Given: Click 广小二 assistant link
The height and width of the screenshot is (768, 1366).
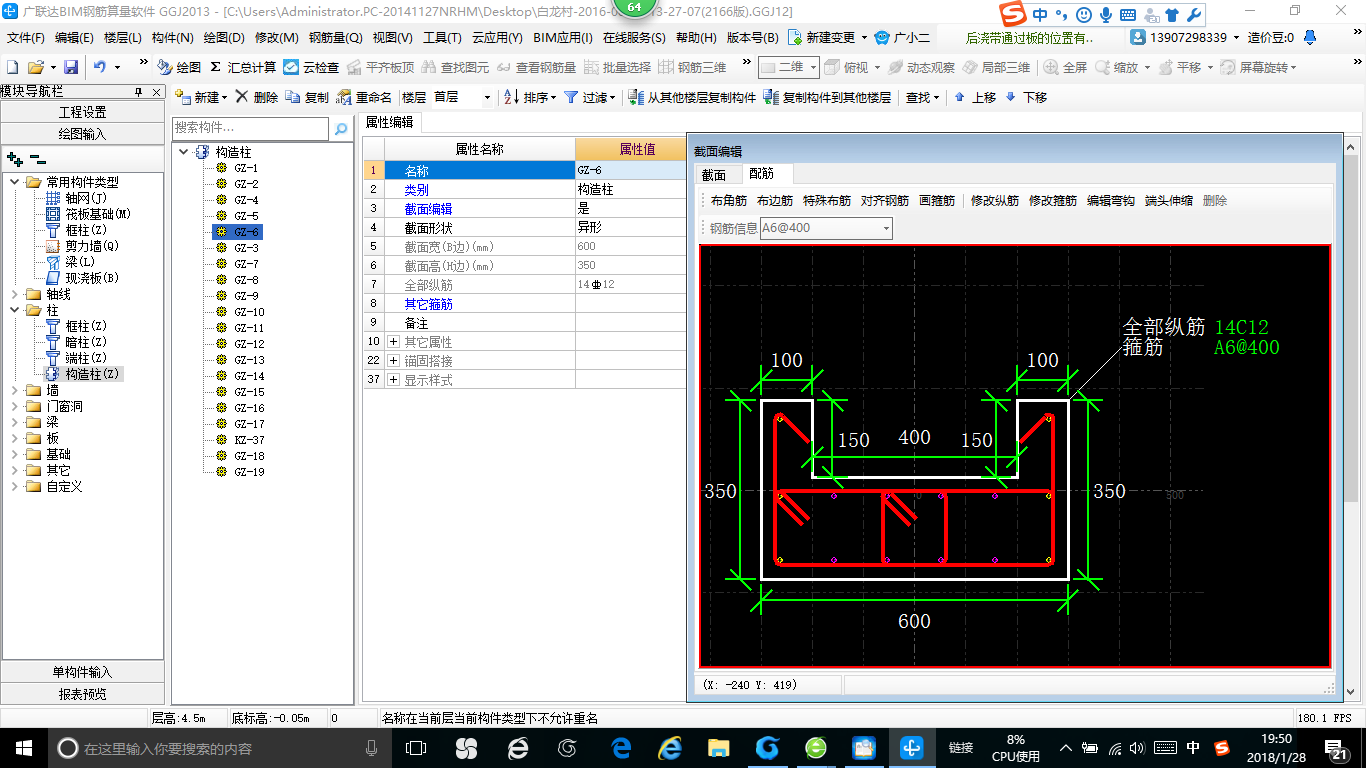Looking at the screenshot, I should tap(902, 38).
